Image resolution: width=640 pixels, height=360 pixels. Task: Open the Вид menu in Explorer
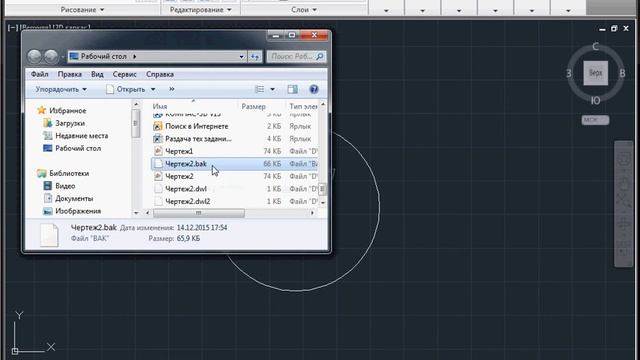(x=97, y=74)
